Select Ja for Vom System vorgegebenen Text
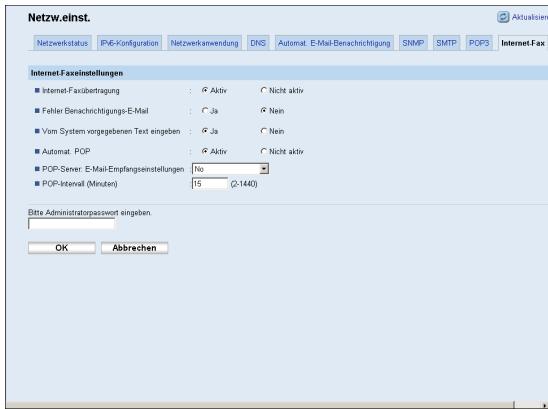The image size is (548, 409). pyautogui.click(x=205, y=131)
